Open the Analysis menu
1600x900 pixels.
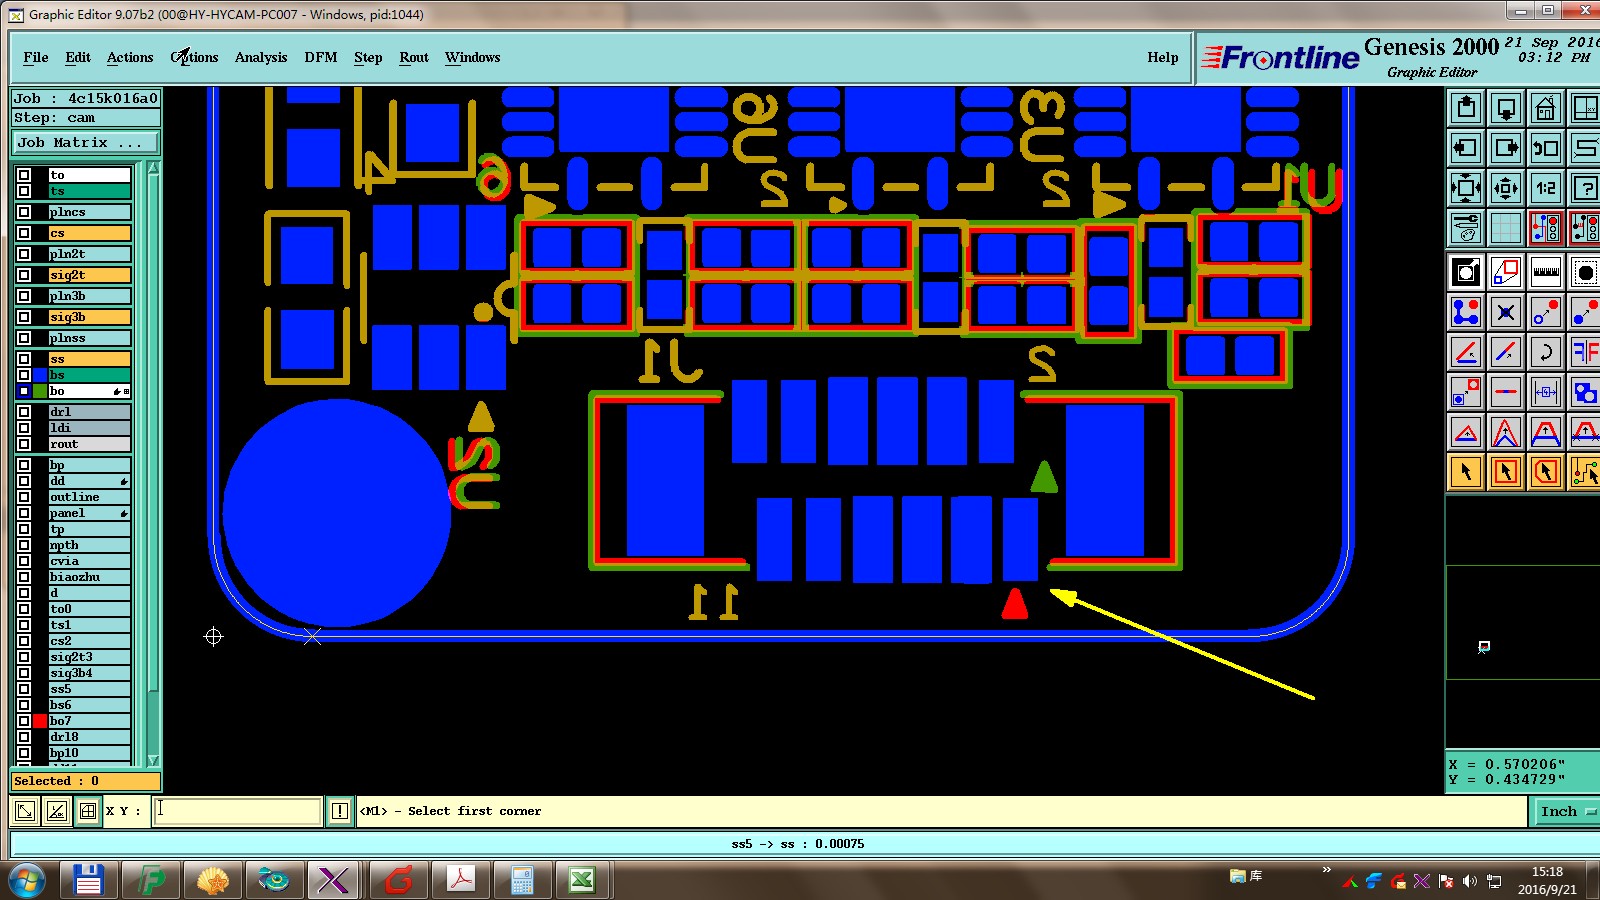point(261,57)
